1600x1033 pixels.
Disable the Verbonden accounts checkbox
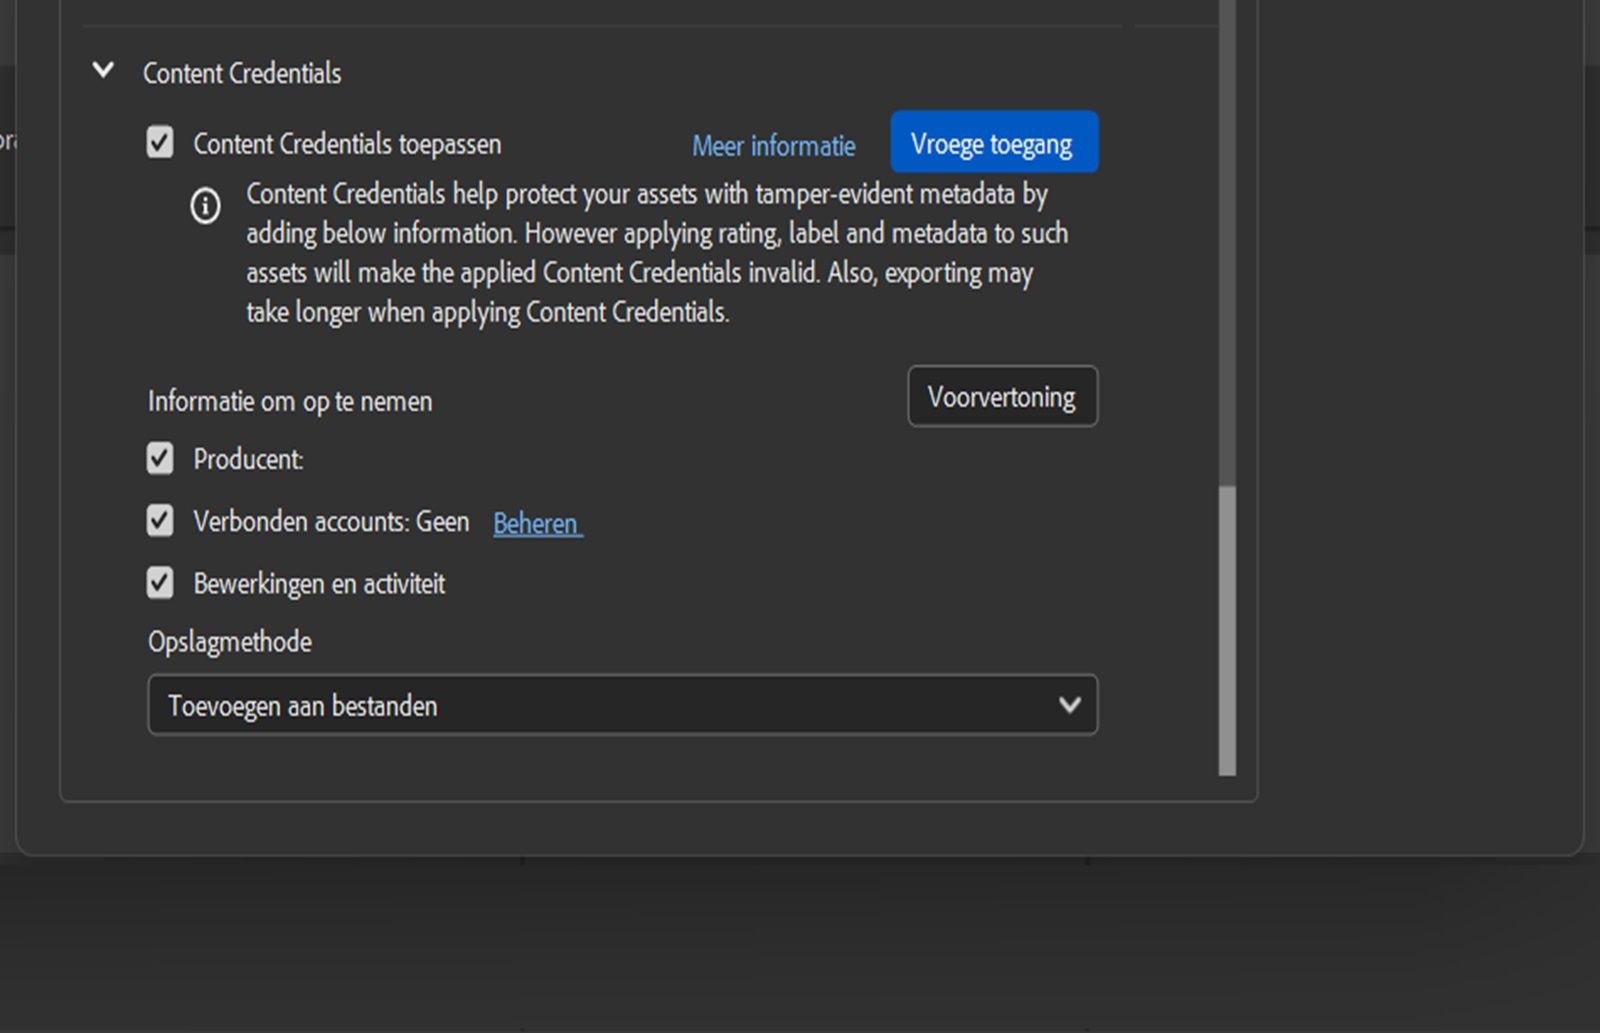click(160, 520)
